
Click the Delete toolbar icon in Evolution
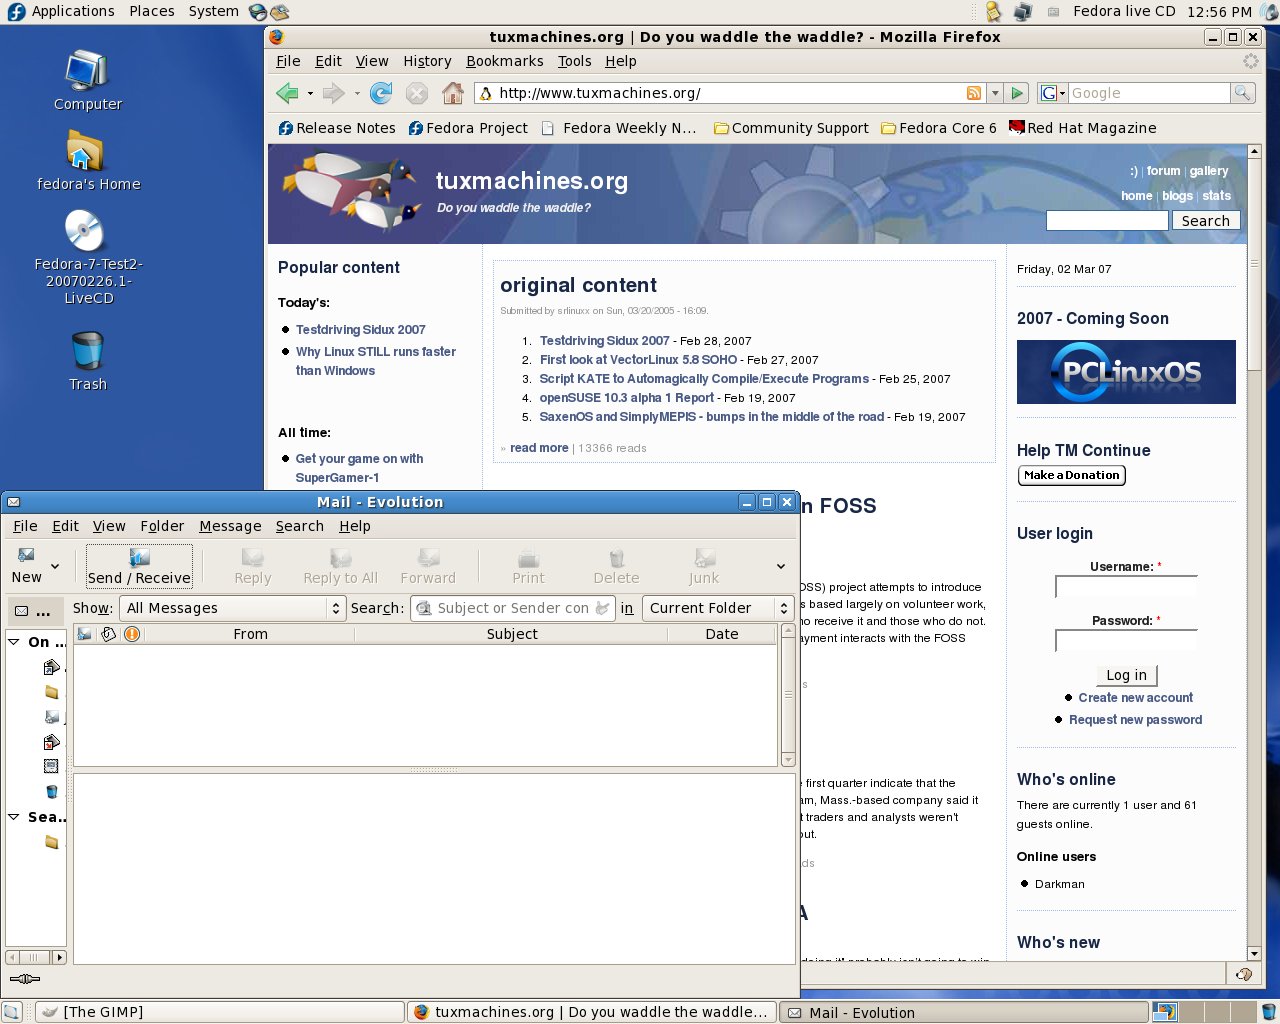pyautogui.click(x=616, y=557)
